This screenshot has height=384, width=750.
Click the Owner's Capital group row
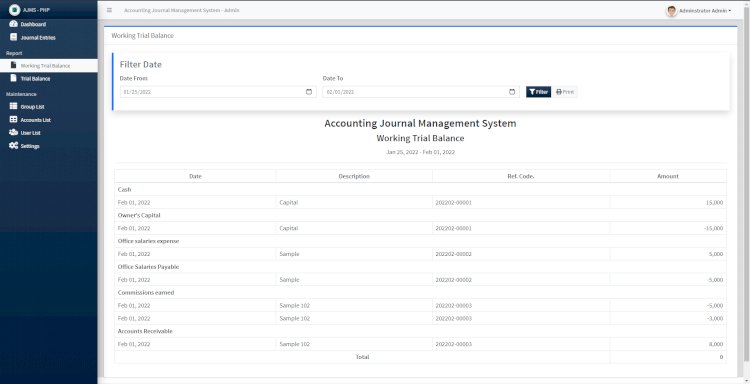point(420,215)
